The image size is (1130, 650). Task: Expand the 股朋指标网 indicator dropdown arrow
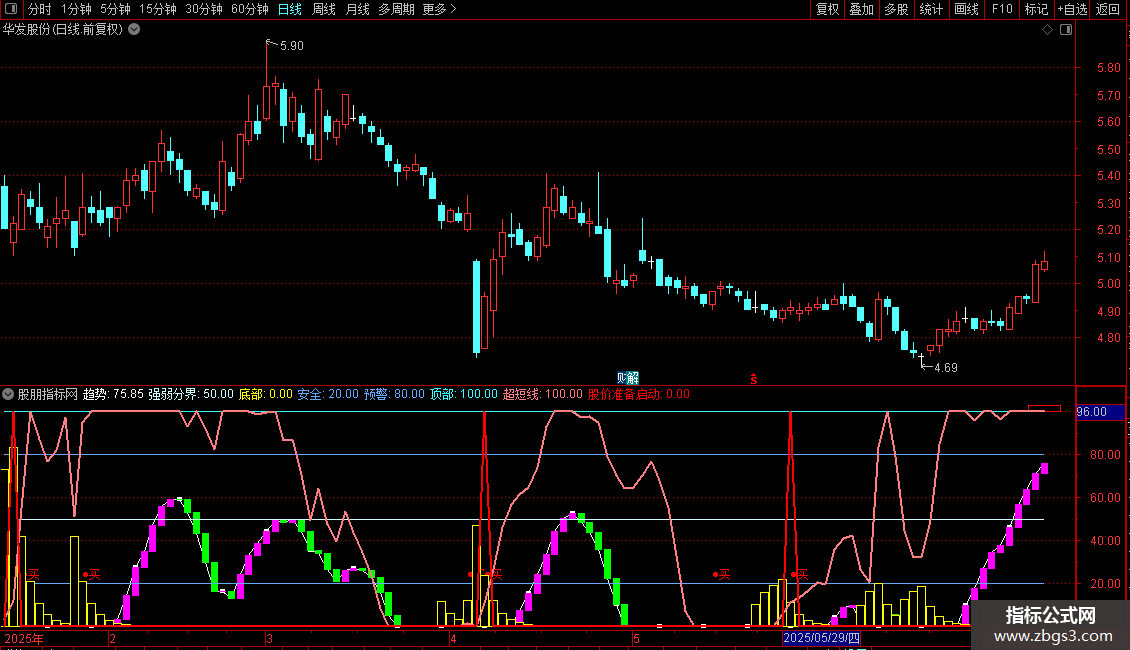(x=9, y=394)
